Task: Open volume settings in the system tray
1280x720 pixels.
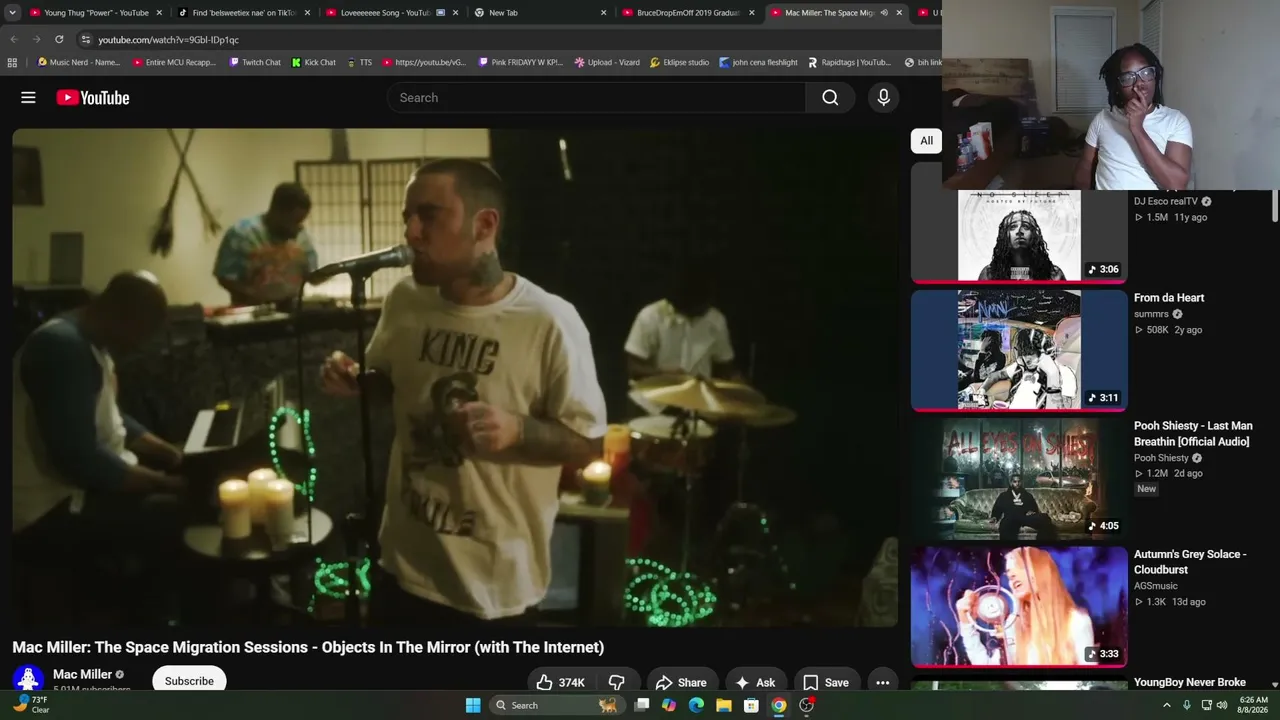Action: [1222, 705]
